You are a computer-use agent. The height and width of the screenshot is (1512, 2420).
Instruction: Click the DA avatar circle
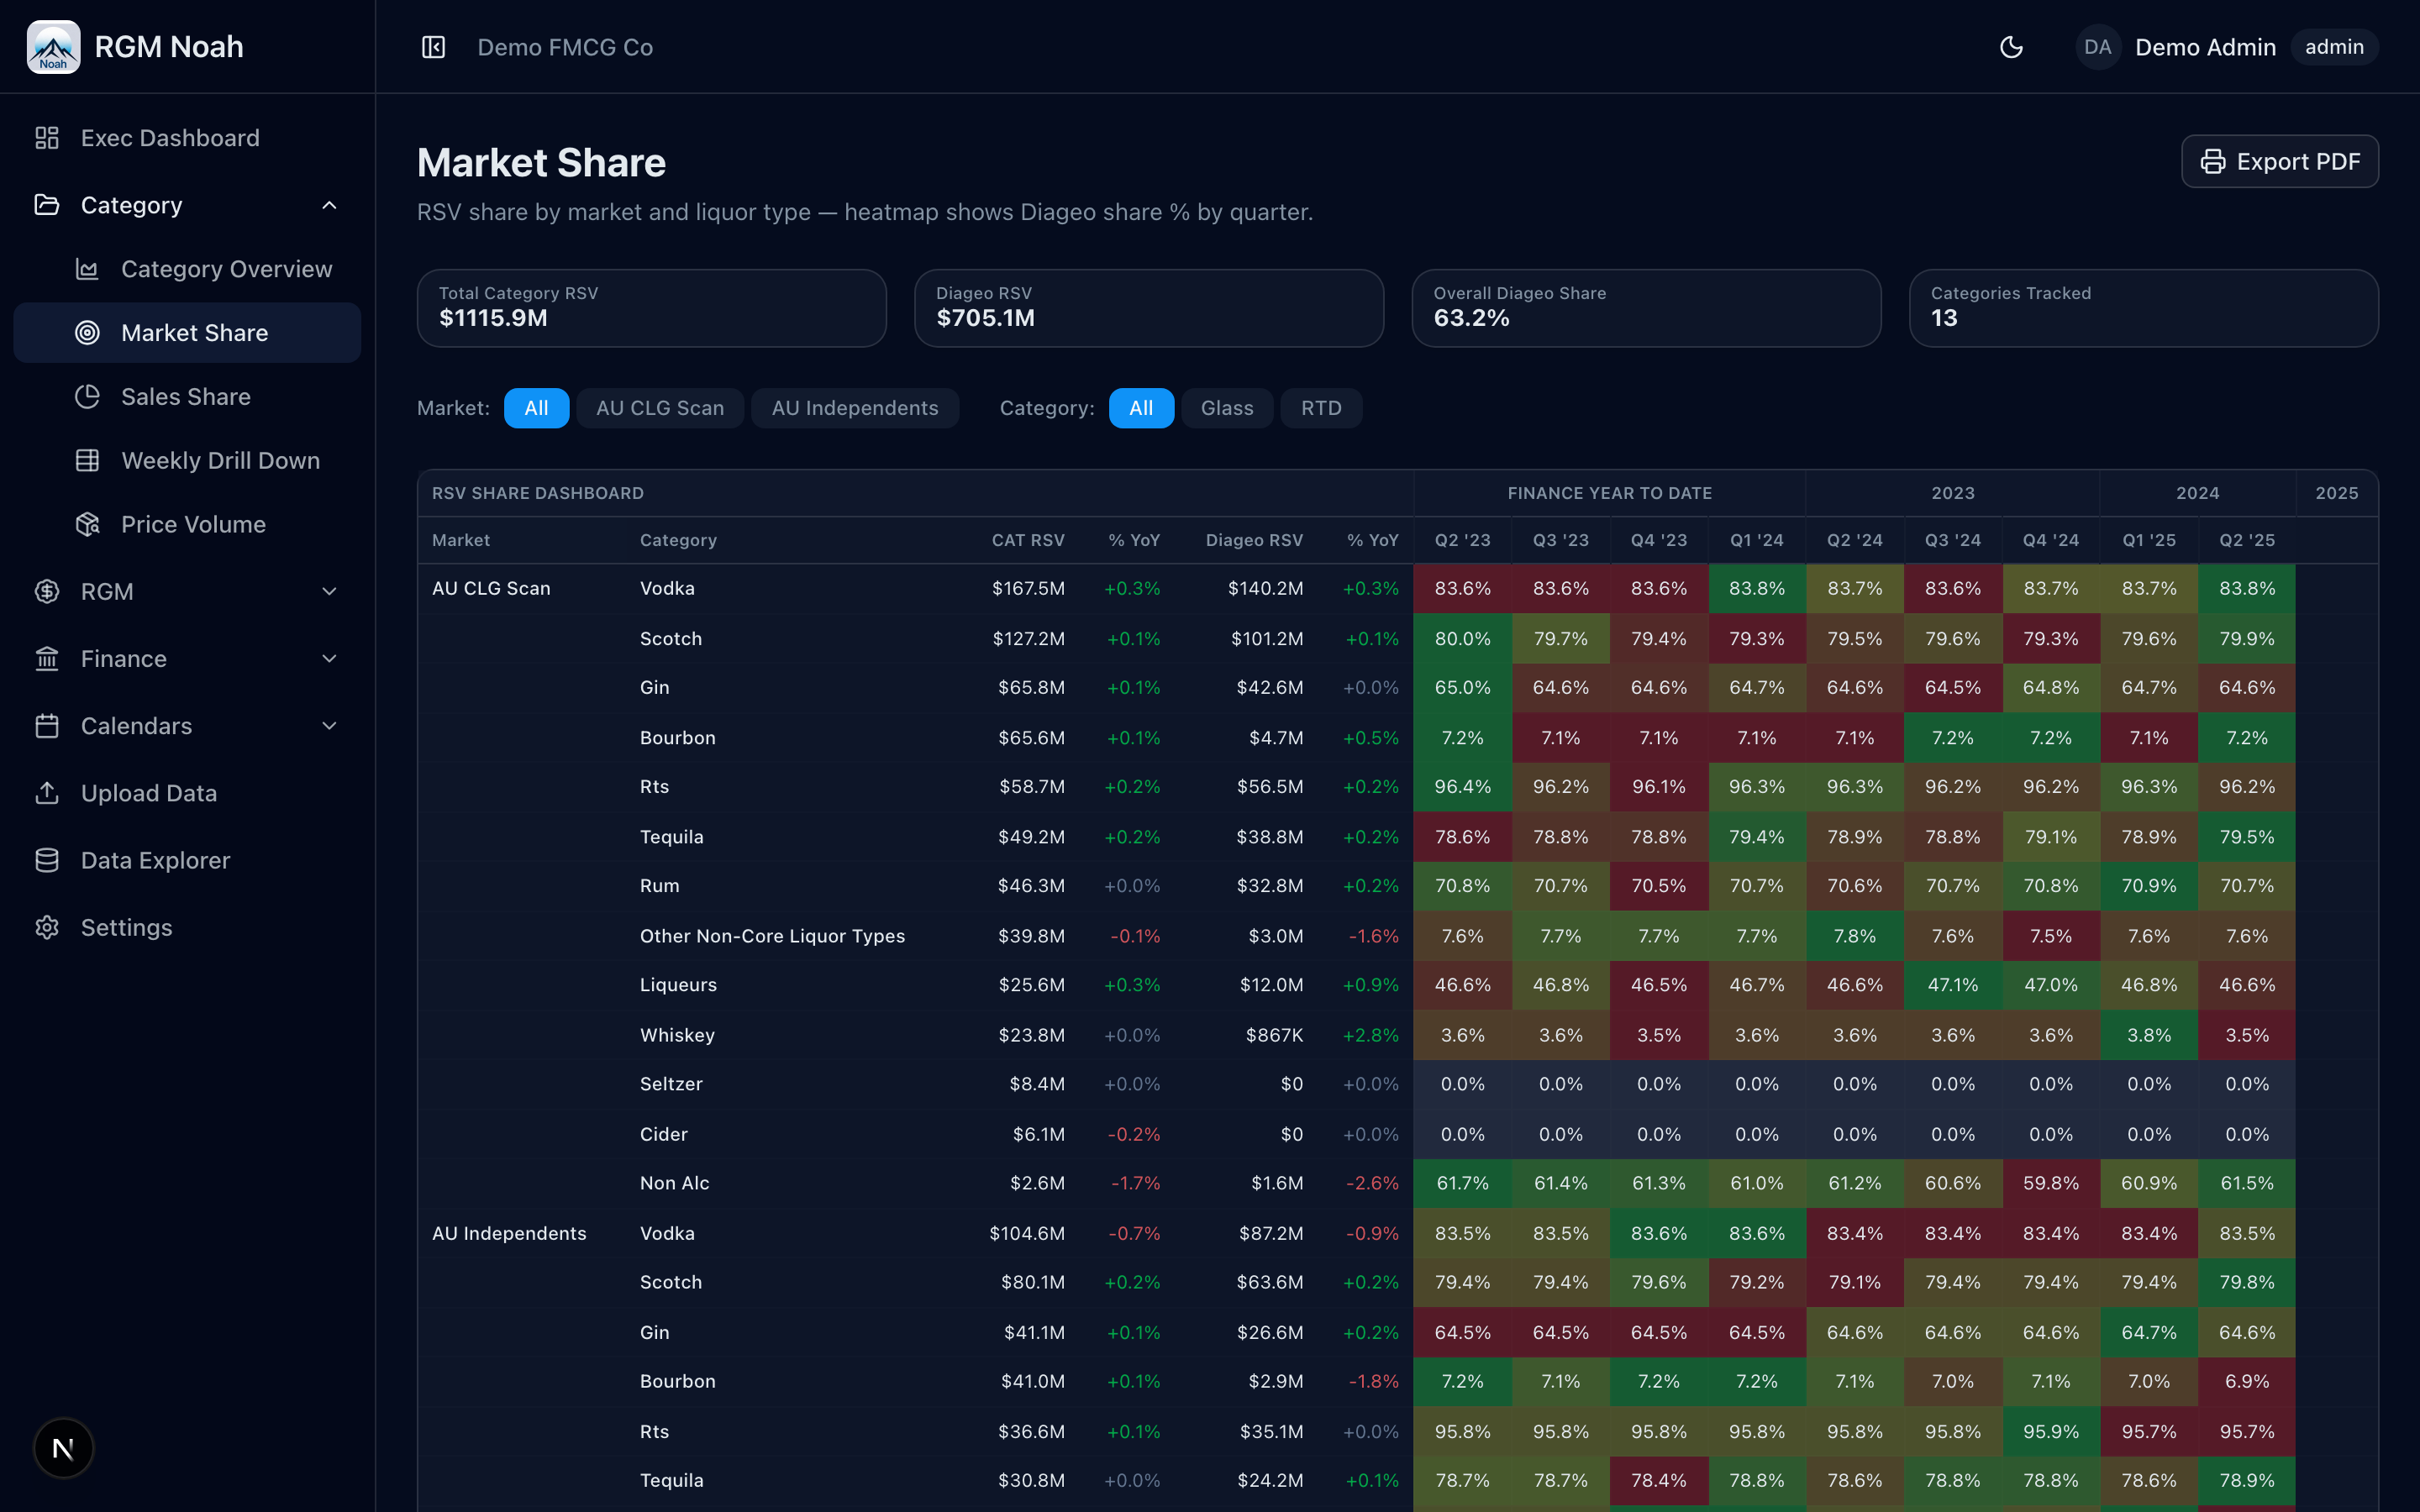click(2097, 47)
